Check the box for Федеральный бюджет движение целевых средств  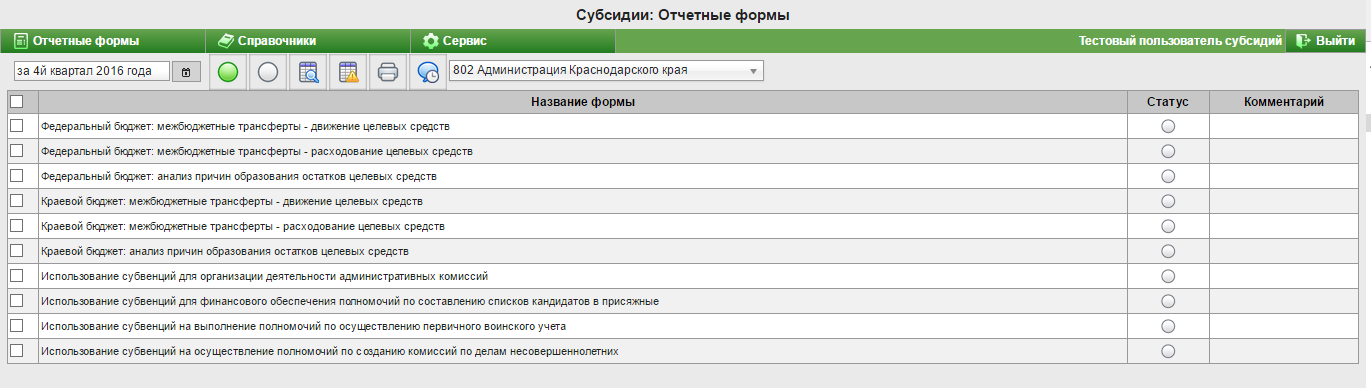pyautogui.click(x=16, y=126)
